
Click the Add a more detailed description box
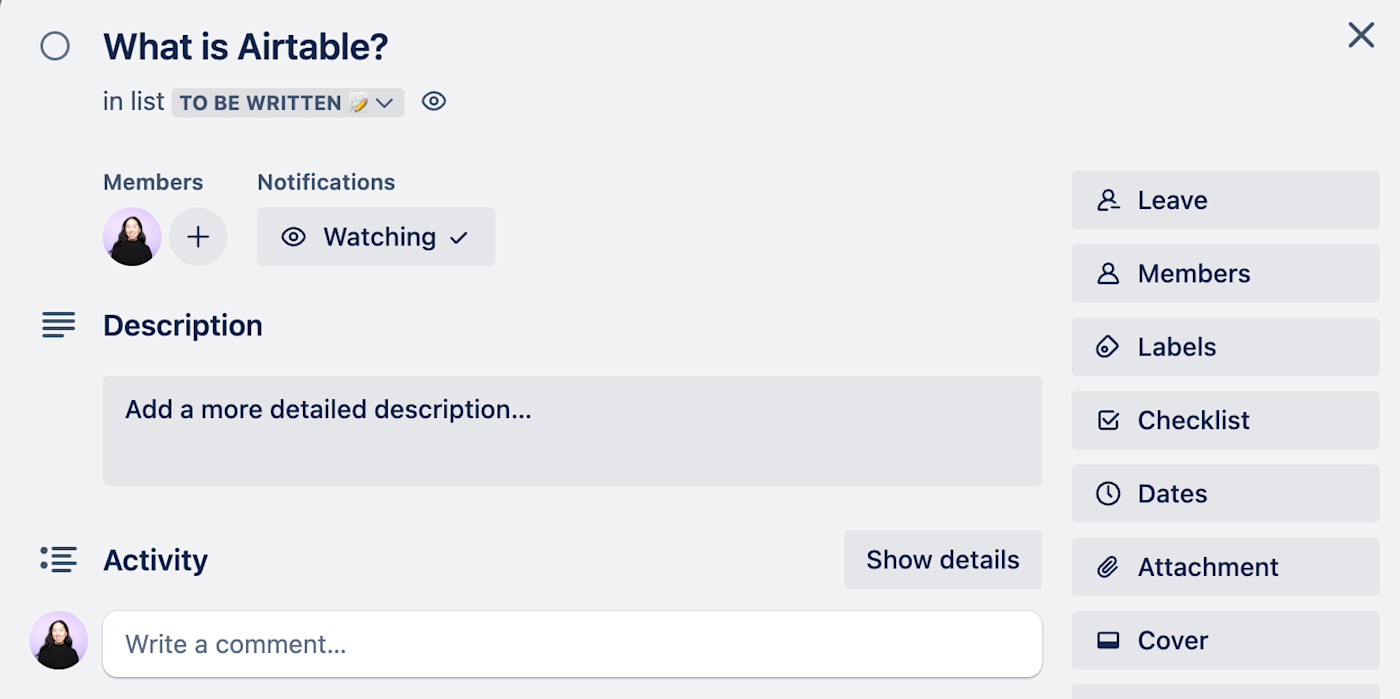[x=572, y=430]
